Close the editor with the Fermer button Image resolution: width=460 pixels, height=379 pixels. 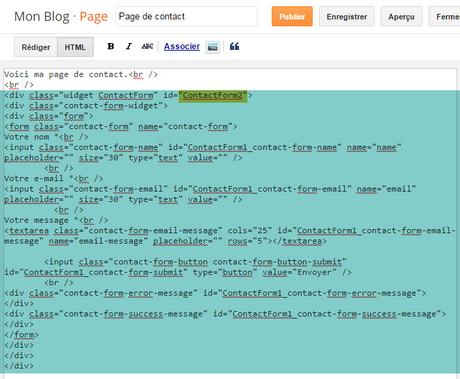coord(445,16)
